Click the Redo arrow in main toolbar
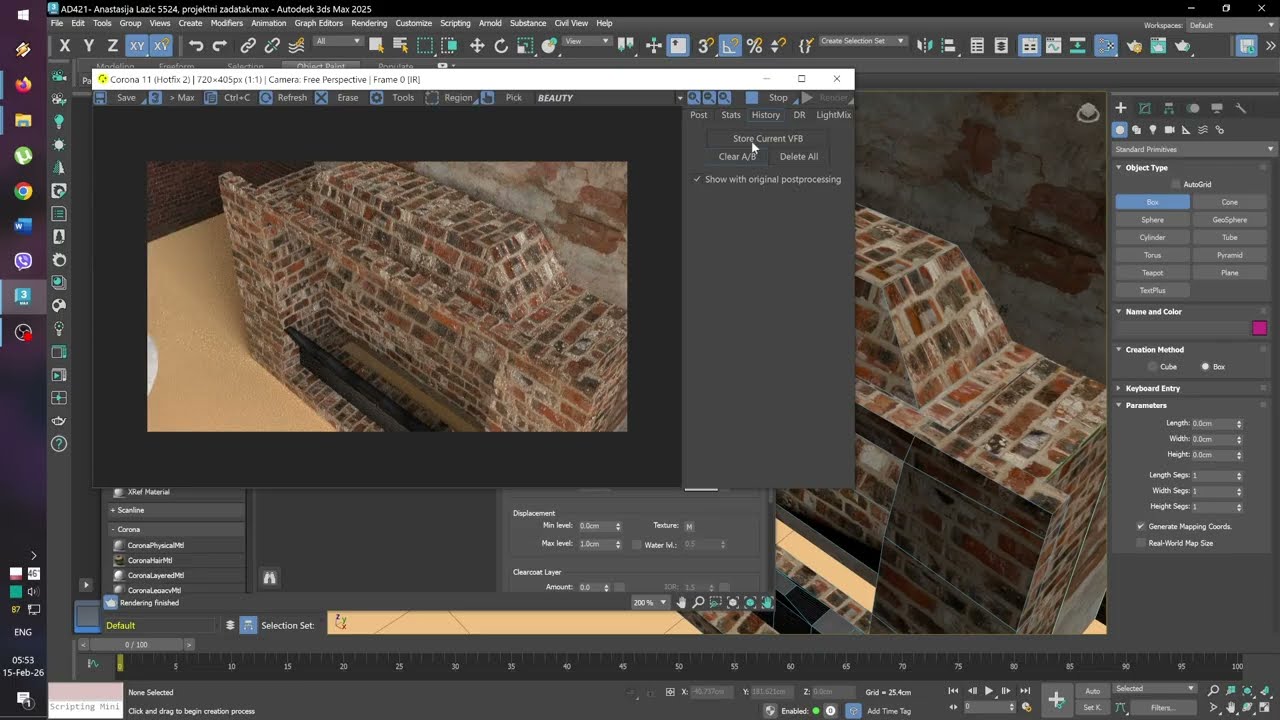 (220, 45)
